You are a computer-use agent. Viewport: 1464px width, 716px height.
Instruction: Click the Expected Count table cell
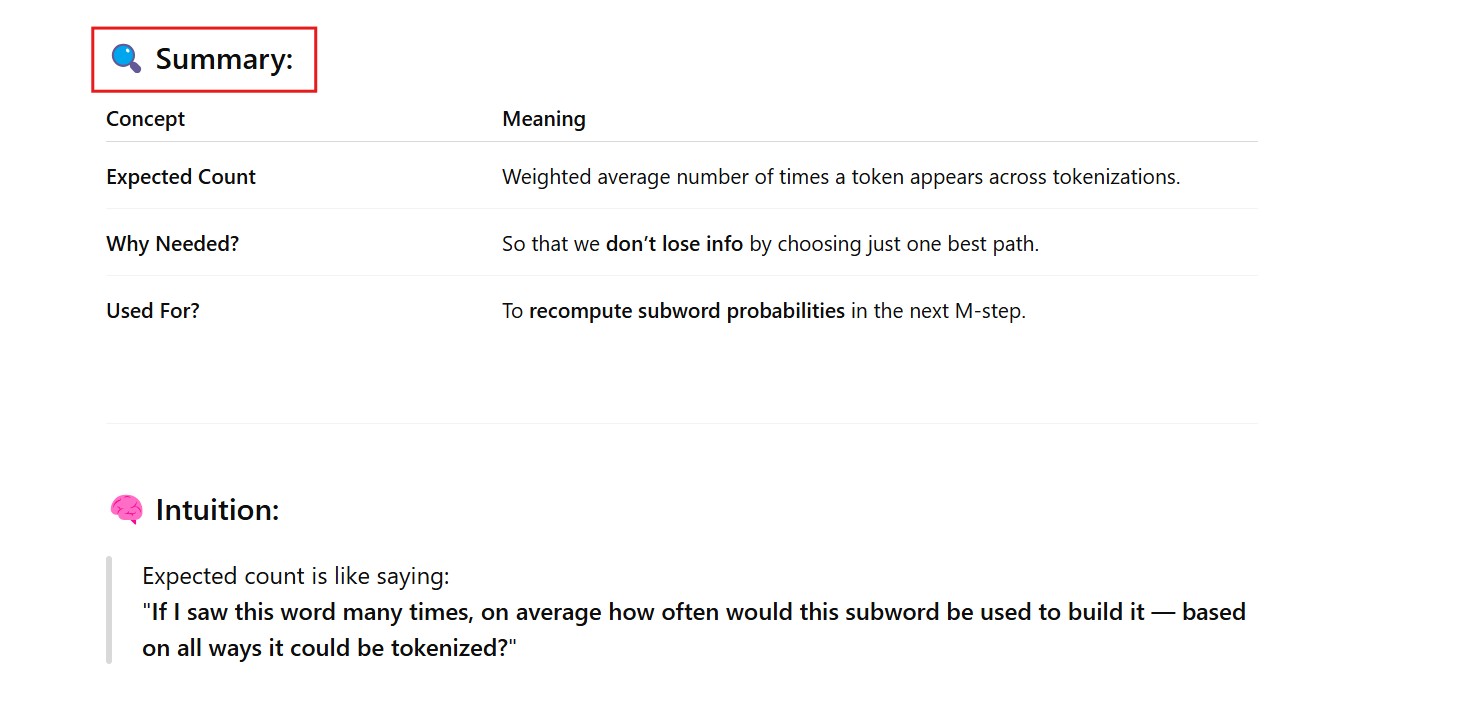pyautogui.click(x=181, y=177)
